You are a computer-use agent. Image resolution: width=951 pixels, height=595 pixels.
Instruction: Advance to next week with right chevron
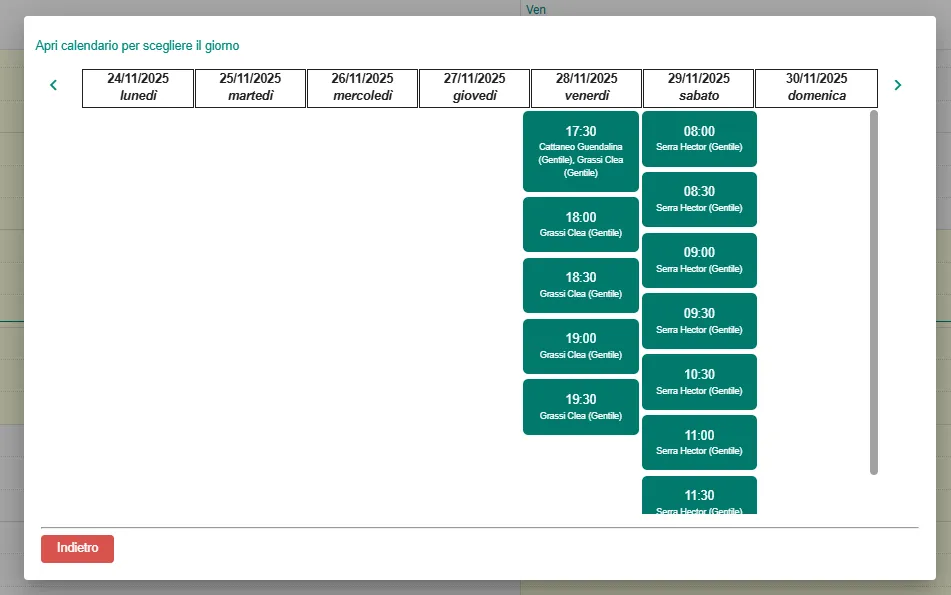(x=897, y=86)
